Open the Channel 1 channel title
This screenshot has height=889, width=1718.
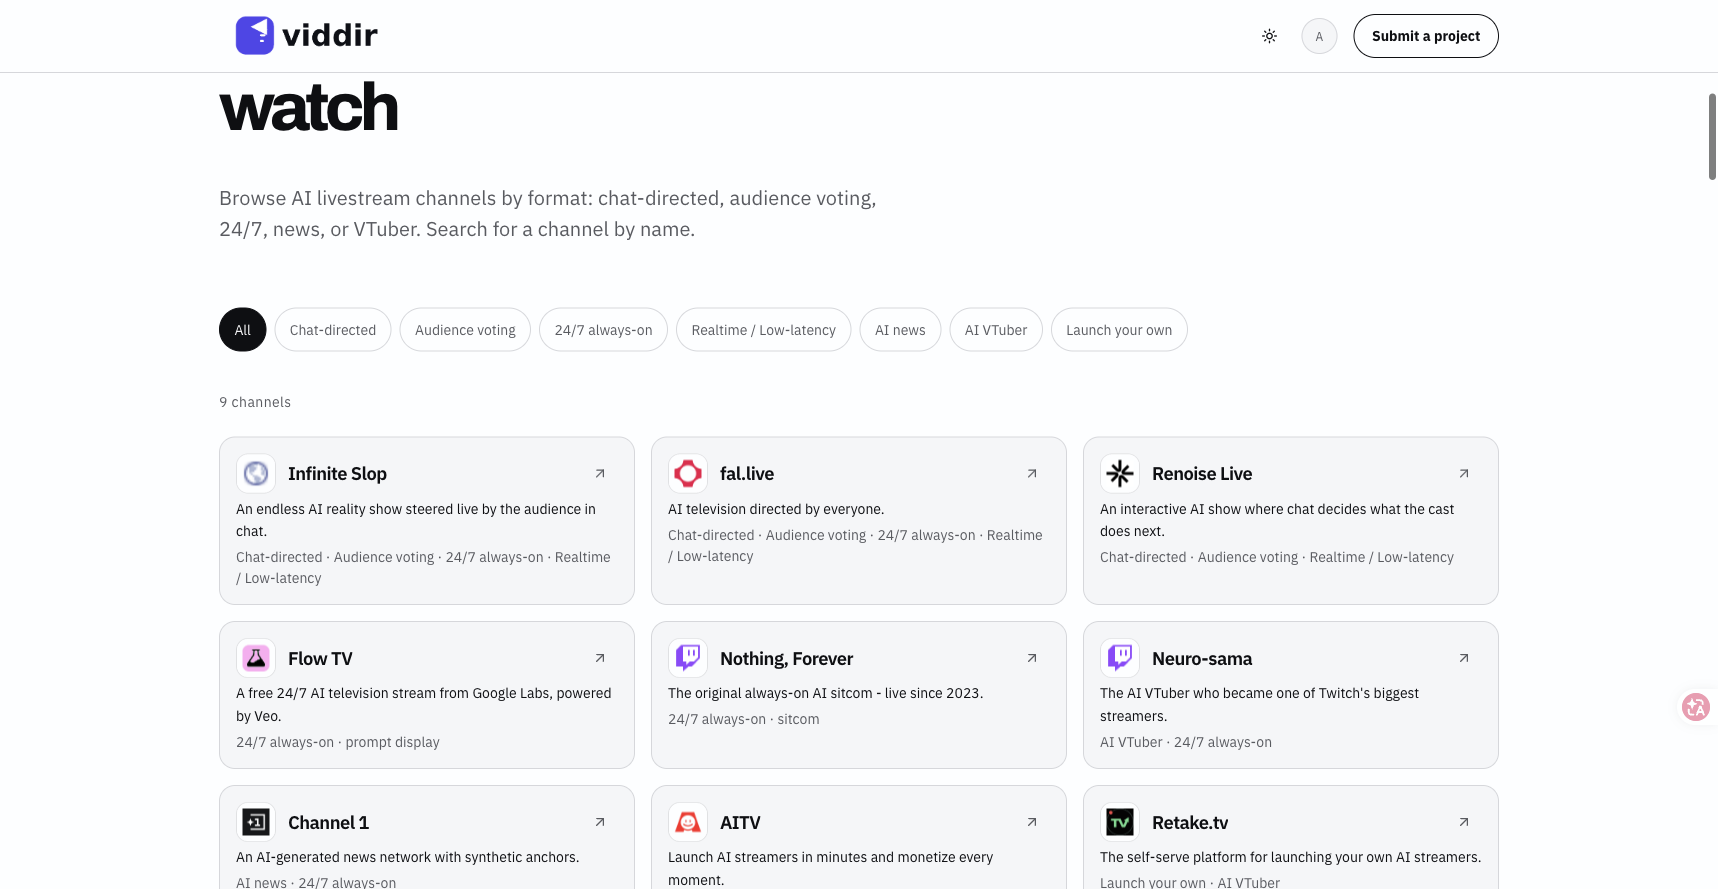328,823
